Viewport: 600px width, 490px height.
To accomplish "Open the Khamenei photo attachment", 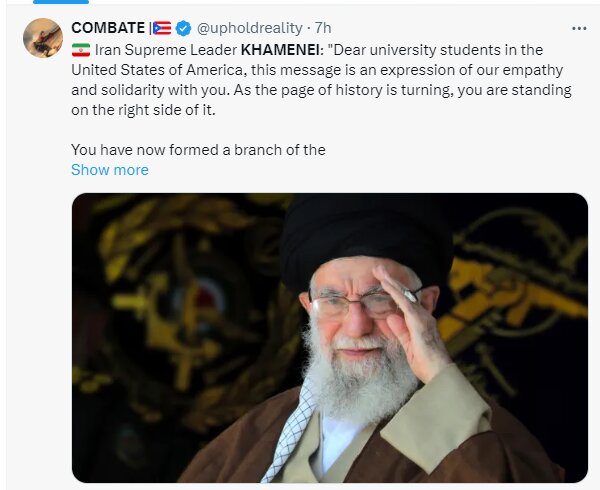I will [329, 338].
